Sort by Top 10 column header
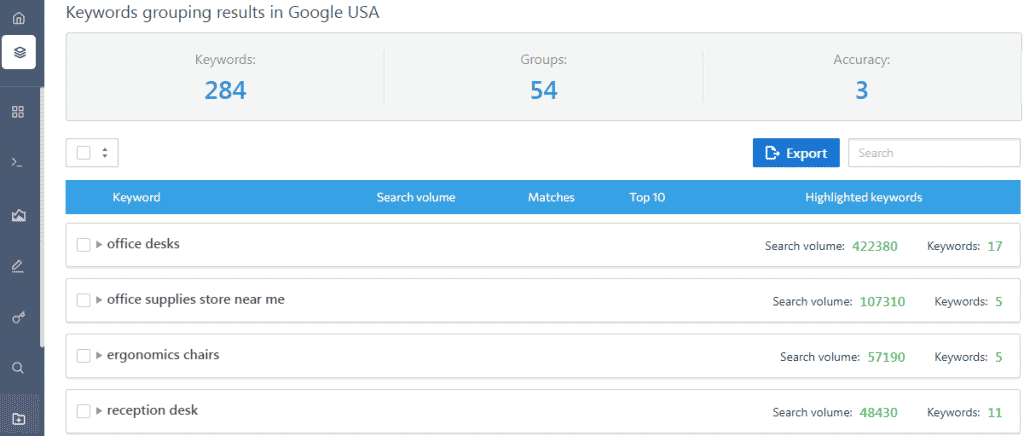The height and width of the screenshot is (436, 1024). tap(647, 198)
